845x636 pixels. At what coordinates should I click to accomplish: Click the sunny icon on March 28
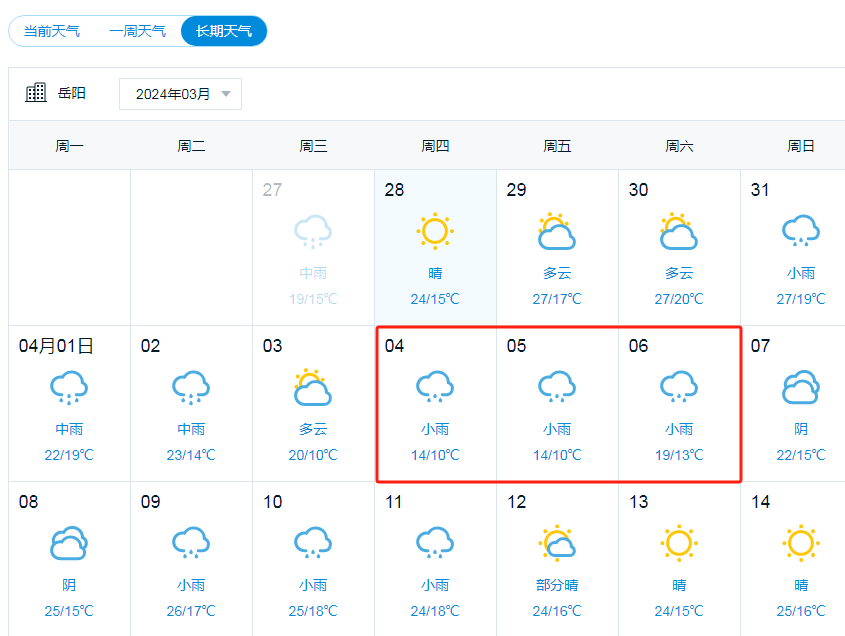pyautogui.click(x=435, y=232)
